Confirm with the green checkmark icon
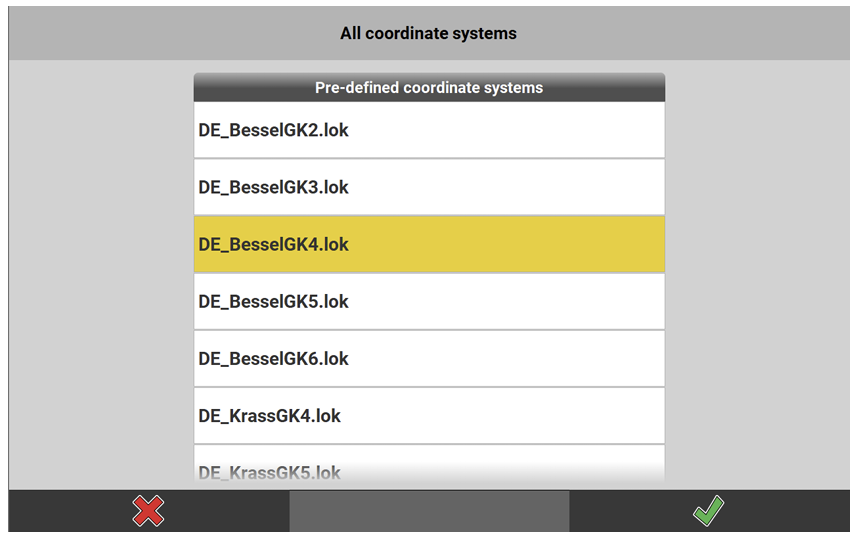862x546 pixels. (709, 511)
